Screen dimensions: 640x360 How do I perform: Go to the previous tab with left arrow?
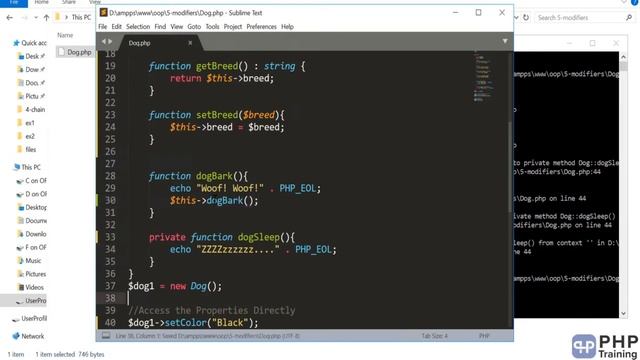point(104,41)
